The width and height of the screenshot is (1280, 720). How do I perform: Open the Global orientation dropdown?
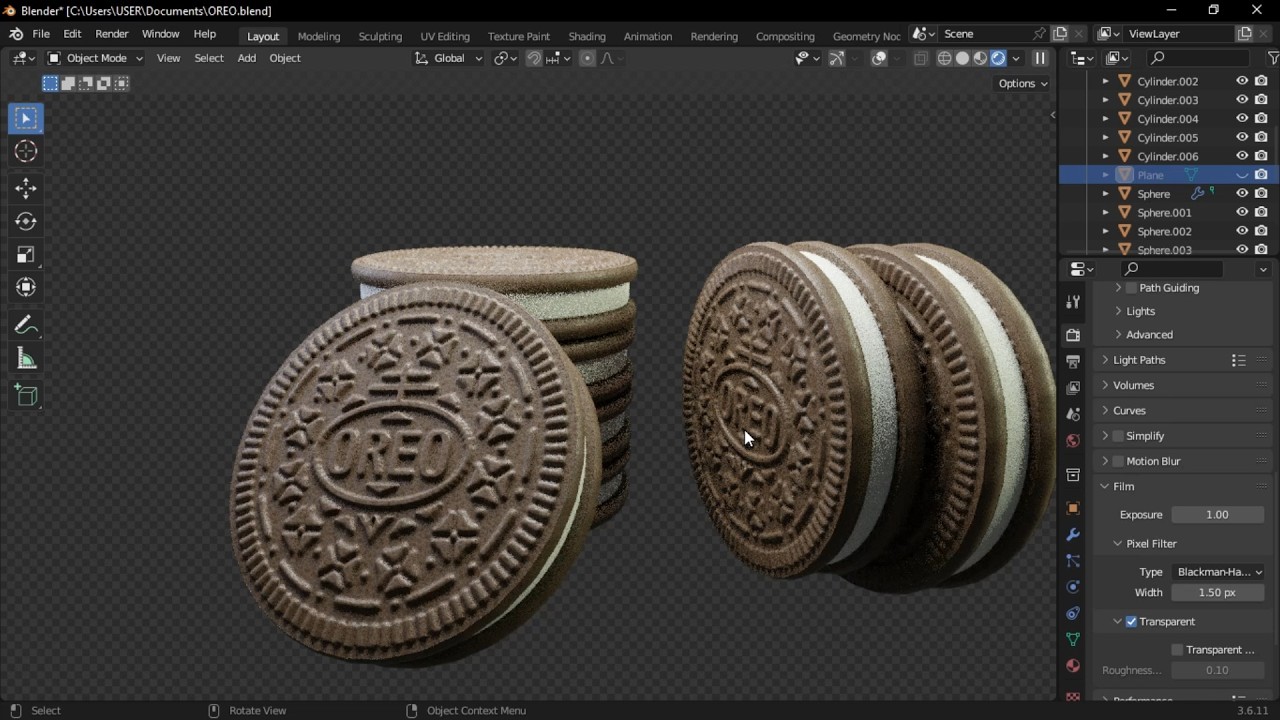coord(449,58)
